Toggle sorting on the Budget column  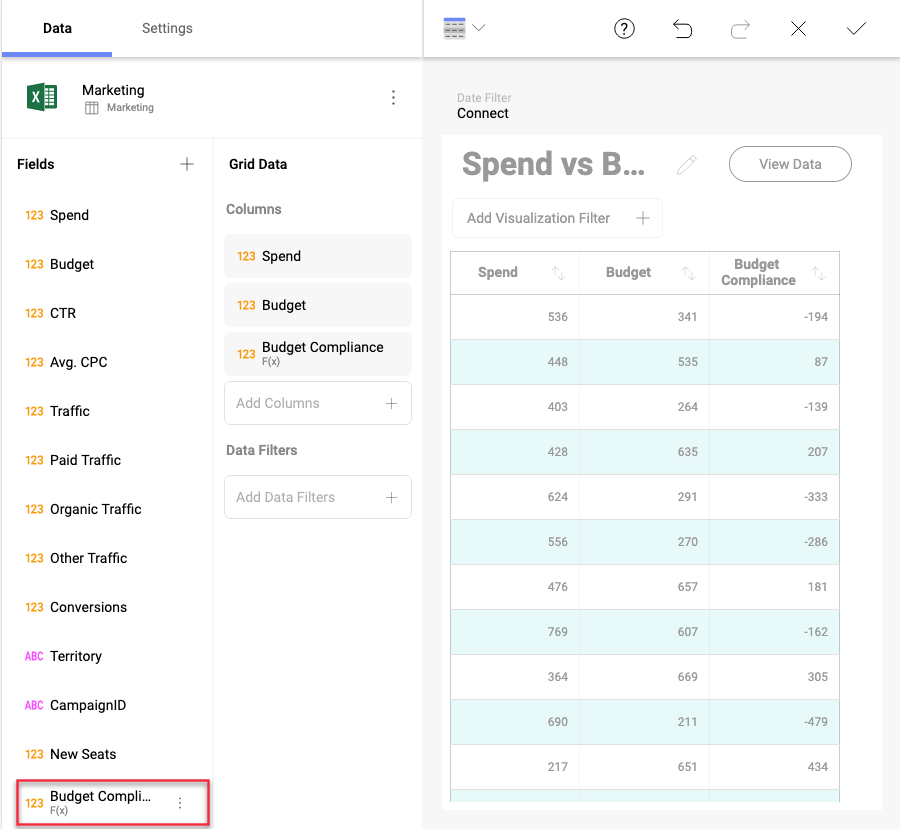[689, 272]
